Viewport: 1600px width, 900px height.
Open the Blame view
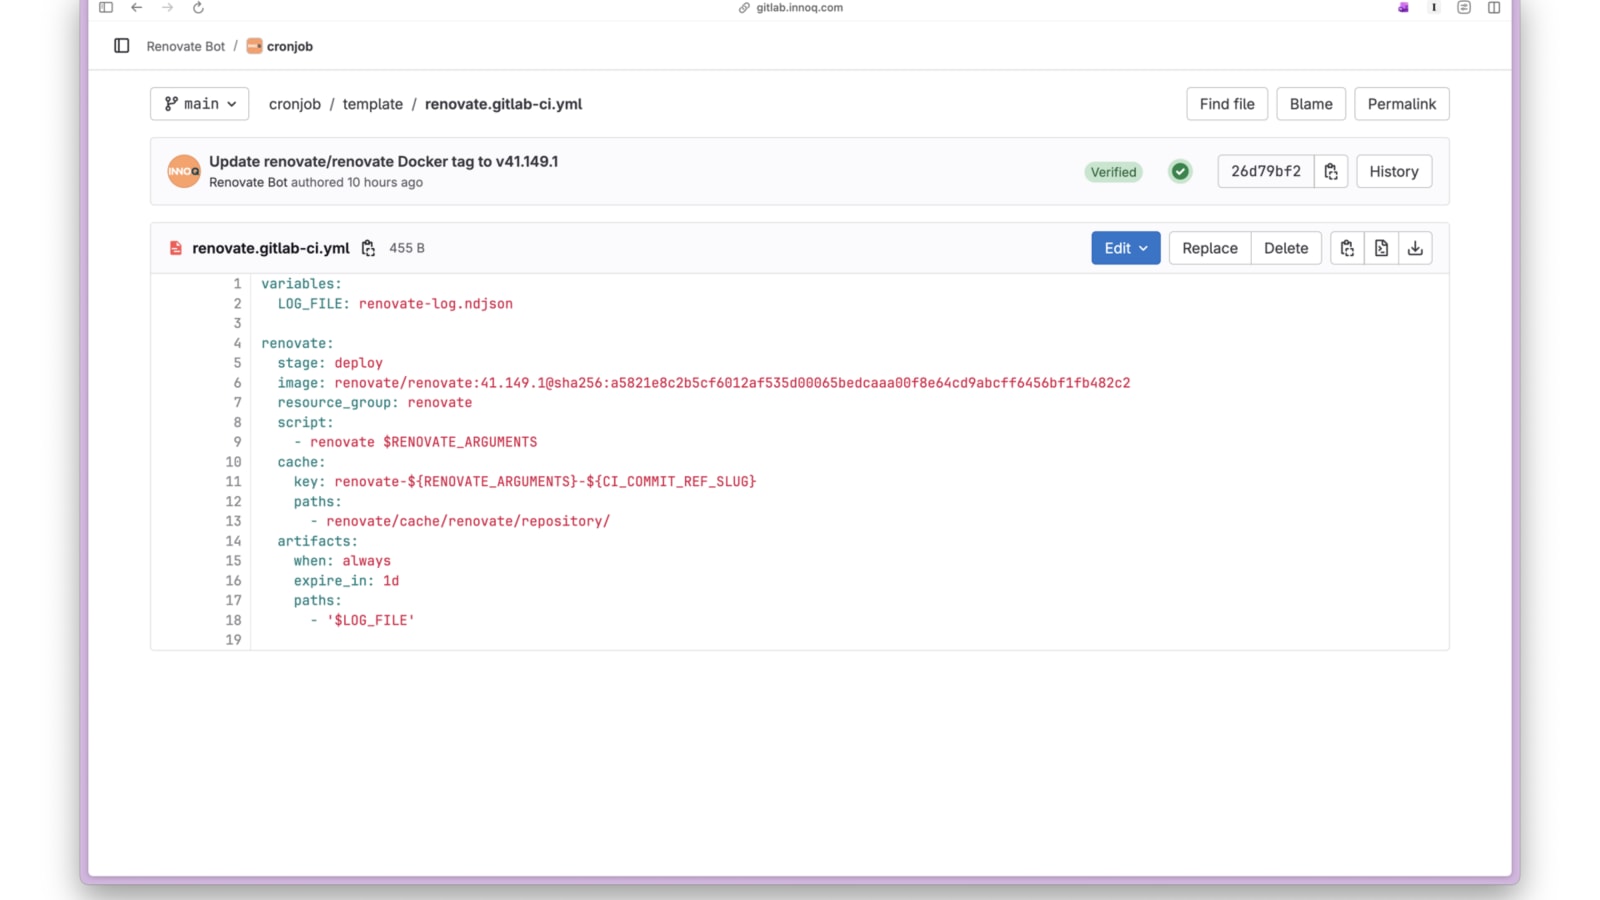coord(1311,104)
